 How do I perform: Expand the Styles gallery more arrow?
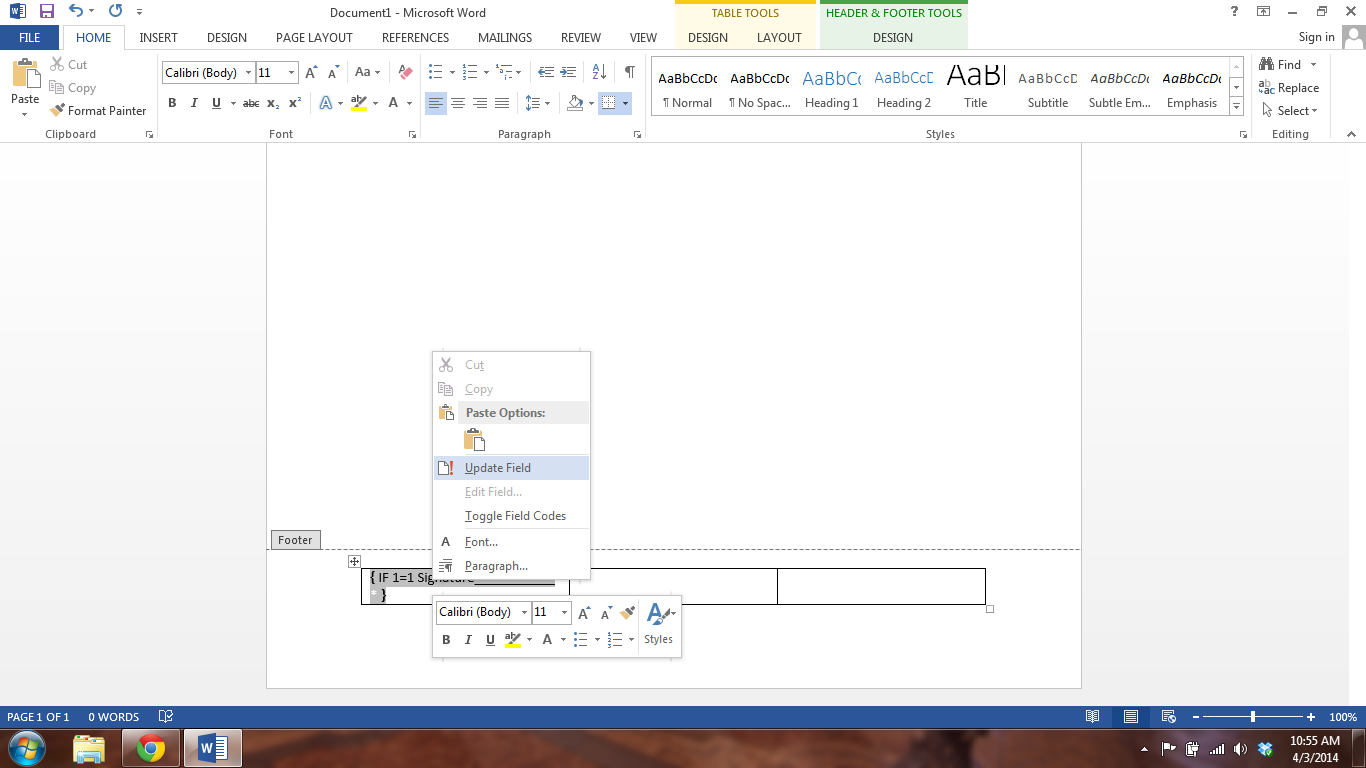[x=1237, y=108]
